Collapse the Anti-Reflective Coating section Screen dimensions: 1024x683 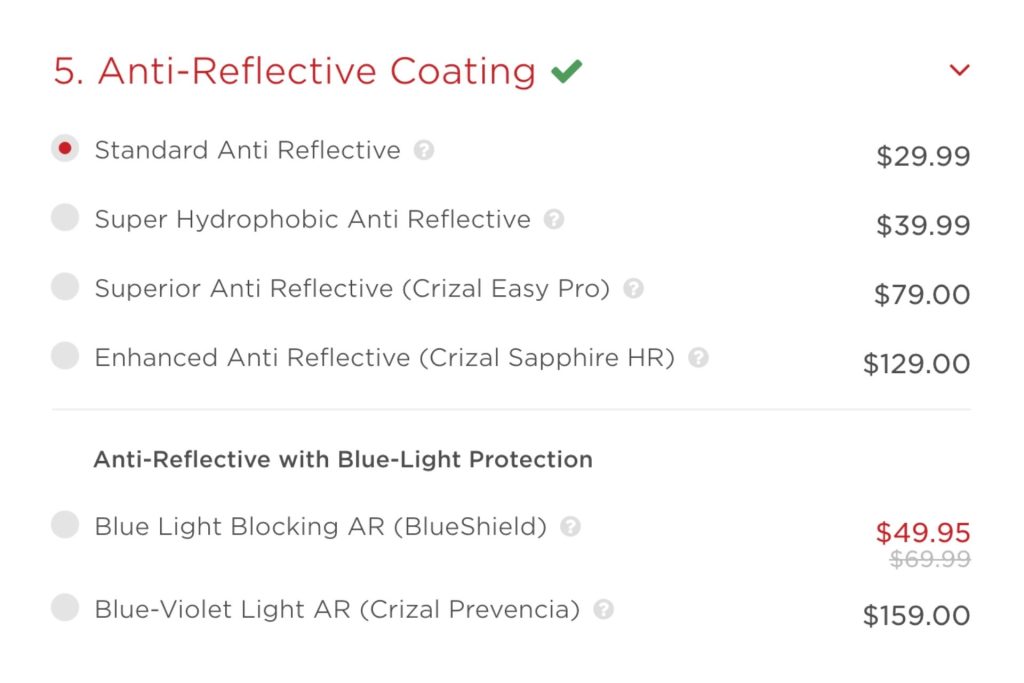[960, 69]
